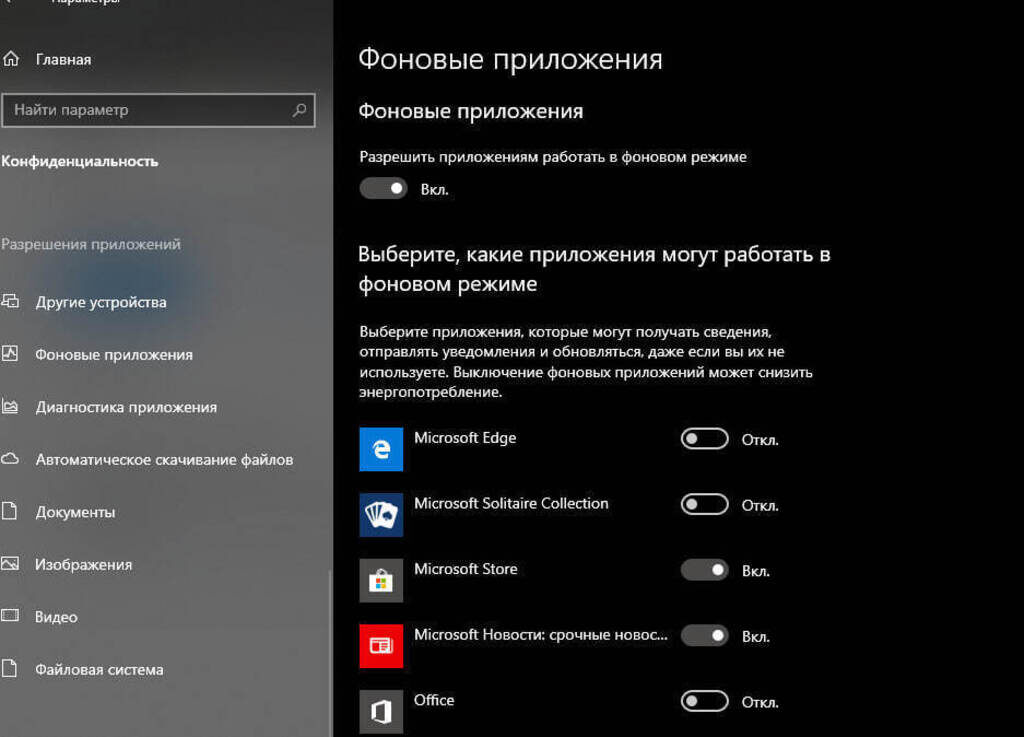Click Разрешить приложениям работать в фоновом режиме

[552, 157]
